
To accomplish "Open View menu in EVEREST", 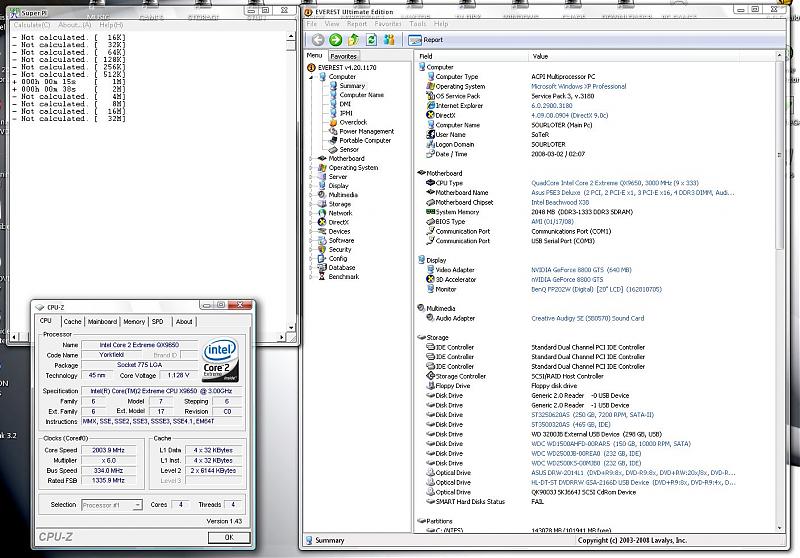I will [332, 24].
